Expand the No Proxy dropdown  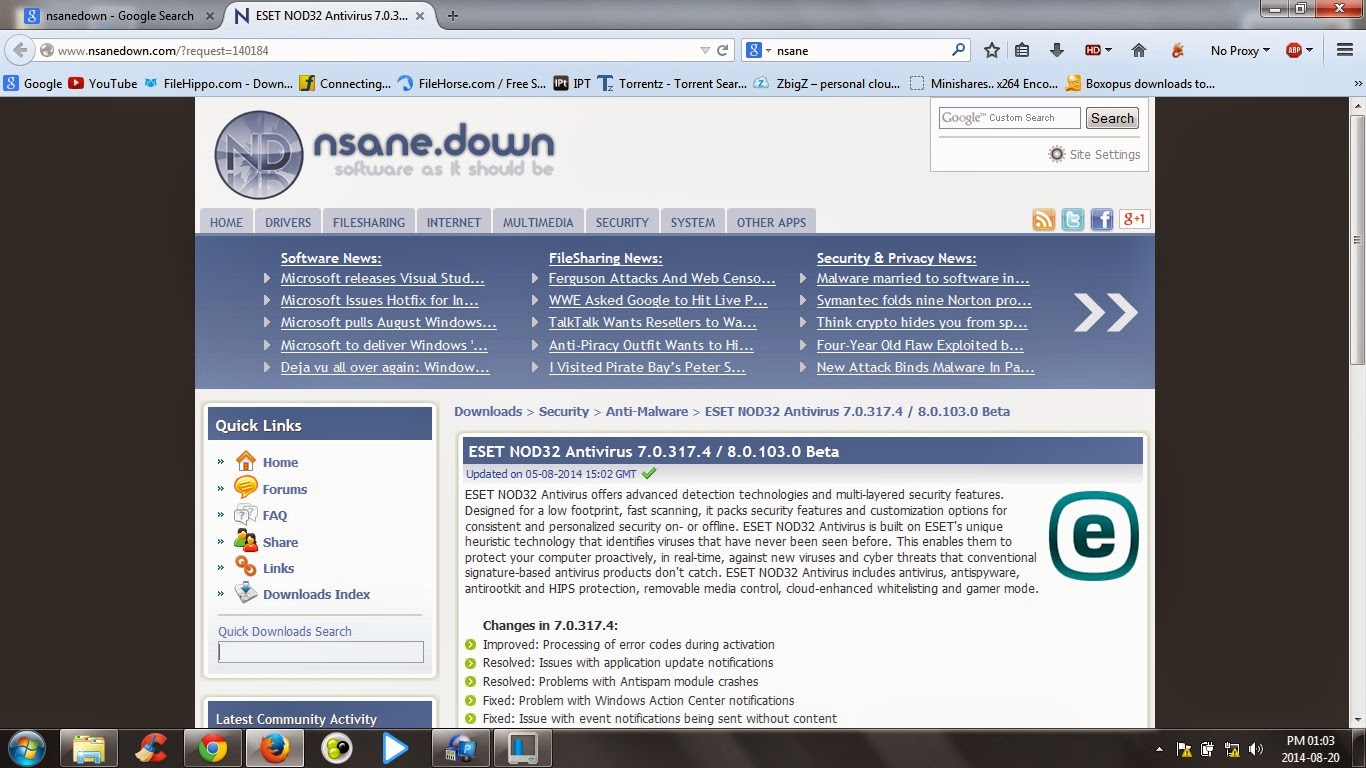click(1240, 50)
